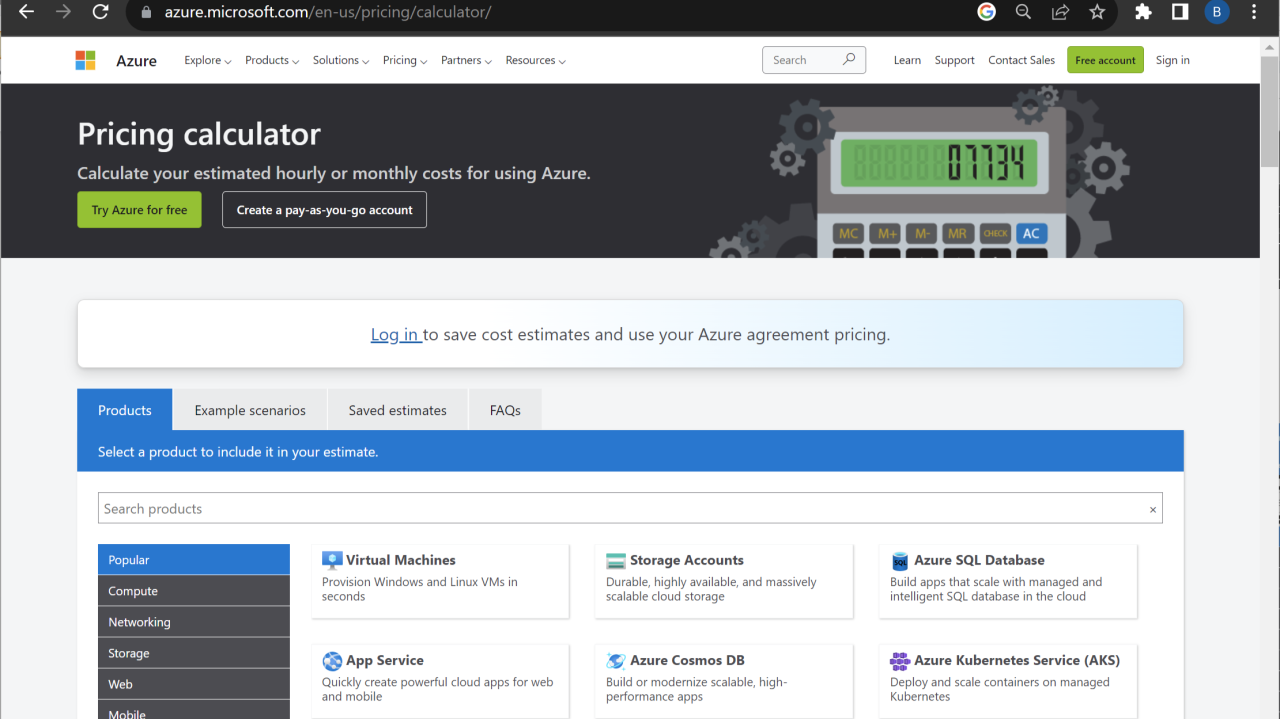The width and height of the screenshot is (1280, 719).
Task: Follow the Log in link
Action: click(x=395, y=335)
